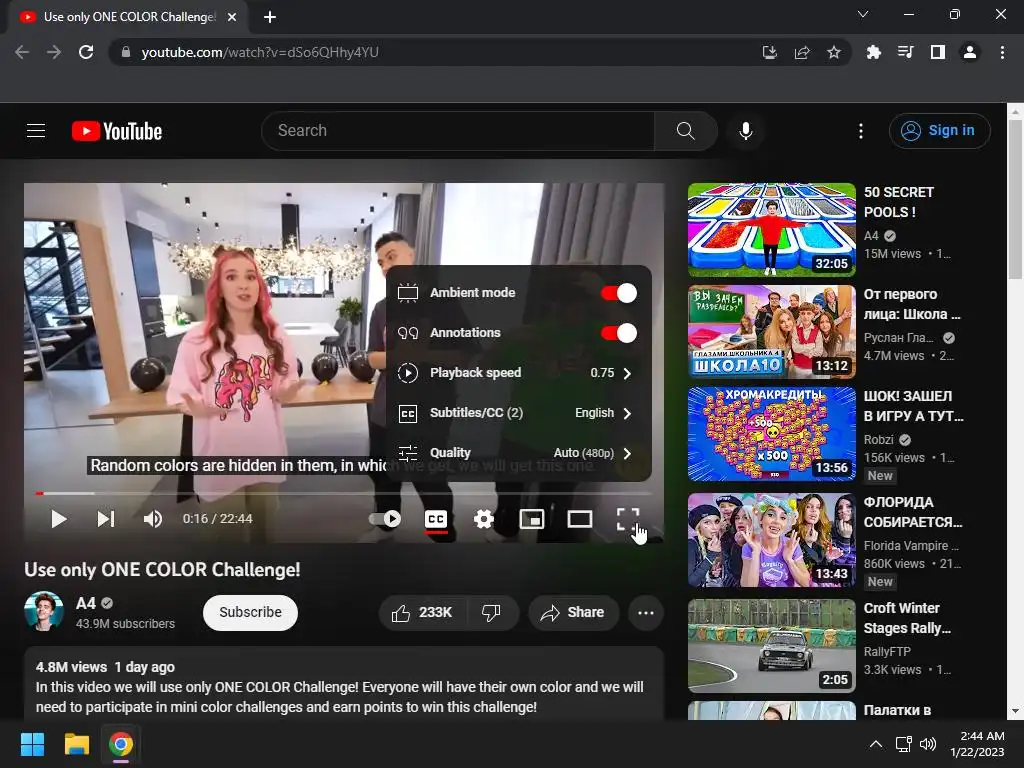The width and height of the screenshot is (1024, 768).
Task: Turn off Annotations switch
Action: [x=618, y=333]
